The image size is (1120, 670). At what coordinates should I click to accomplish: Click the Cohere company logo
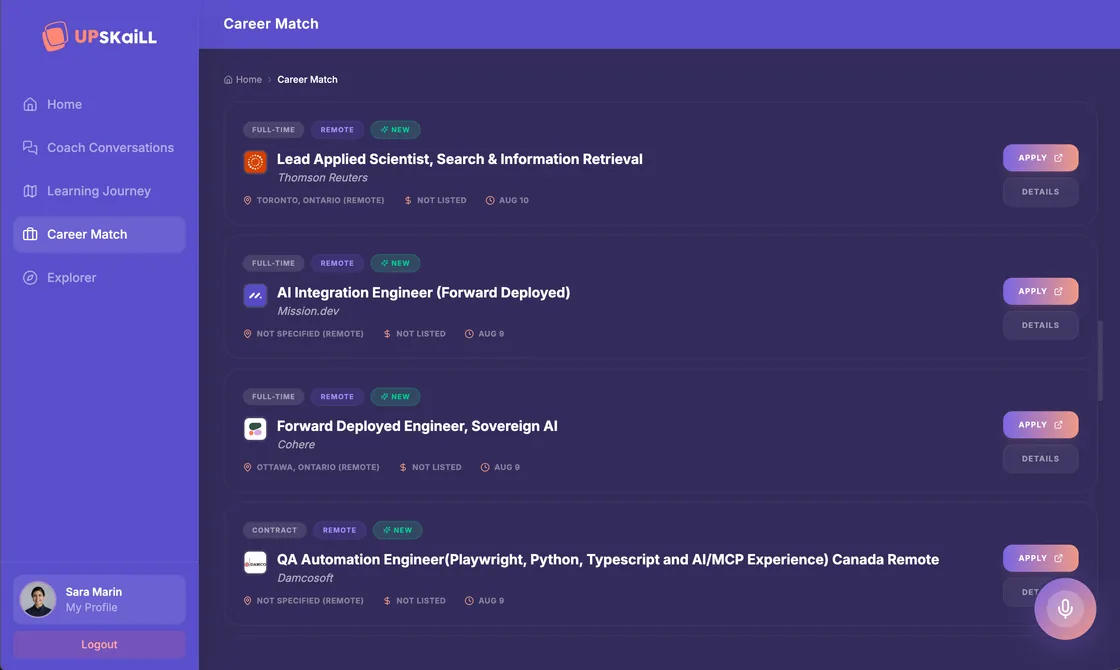click(x=255, y=429)
